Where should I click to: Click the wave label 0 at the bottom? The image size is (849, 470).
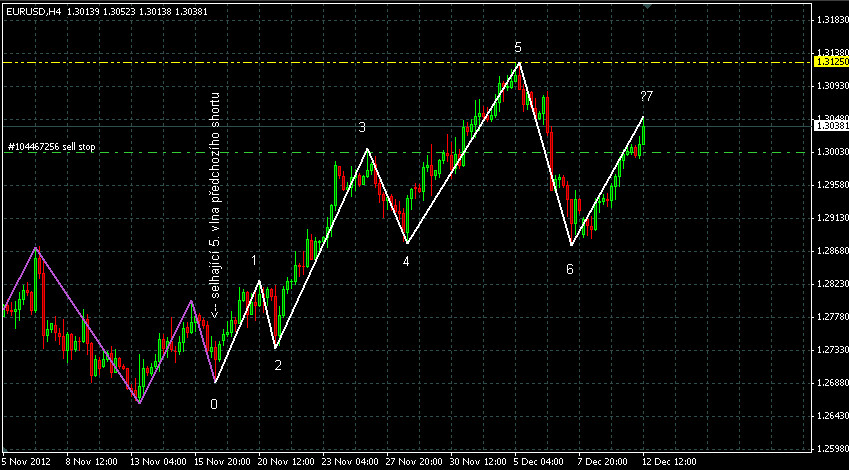click(x=213, y=404)
